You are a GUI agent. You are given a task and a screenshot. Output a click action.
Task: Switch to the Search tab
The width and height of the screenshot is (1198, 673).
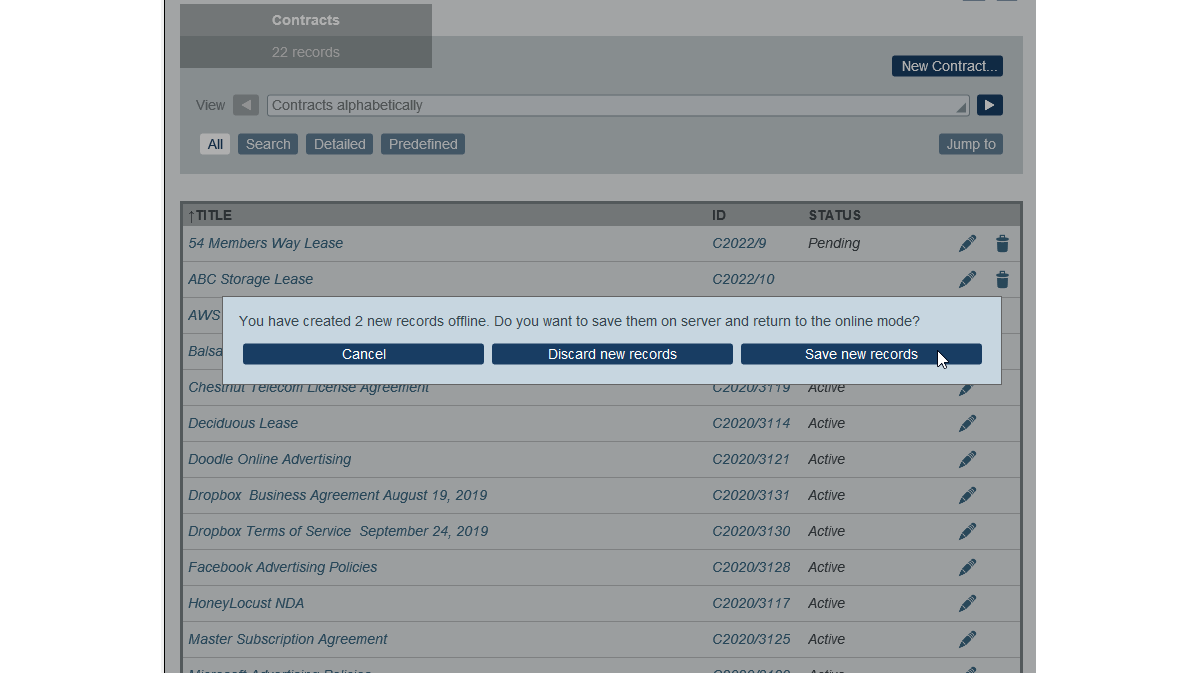pos(268,144)
